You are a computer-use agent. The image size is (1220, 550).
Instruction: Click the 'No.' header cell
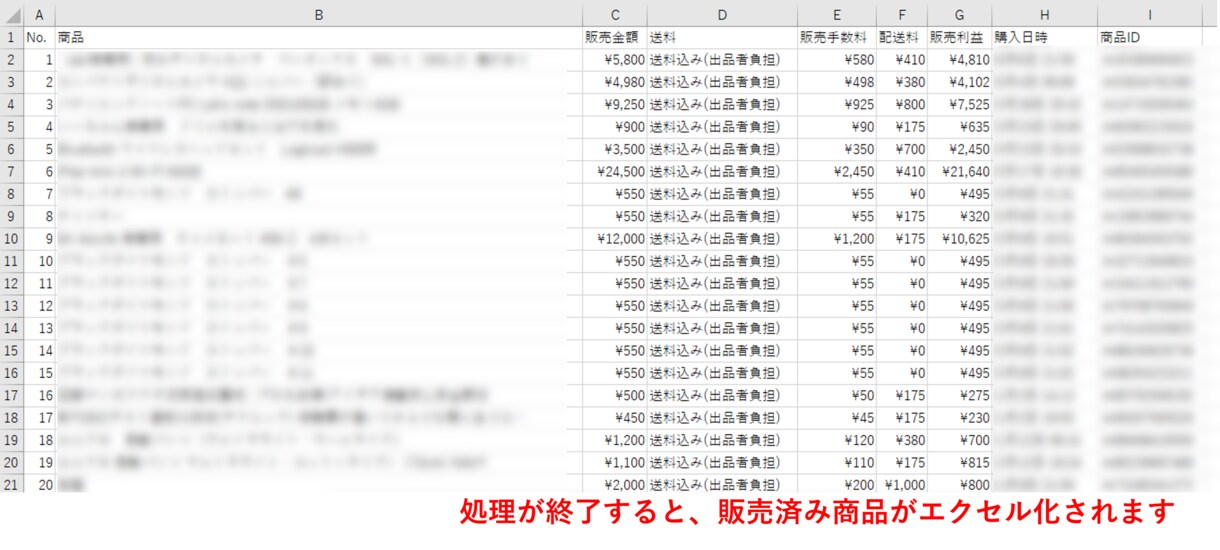pyautogui.click(x=39, y=37)
